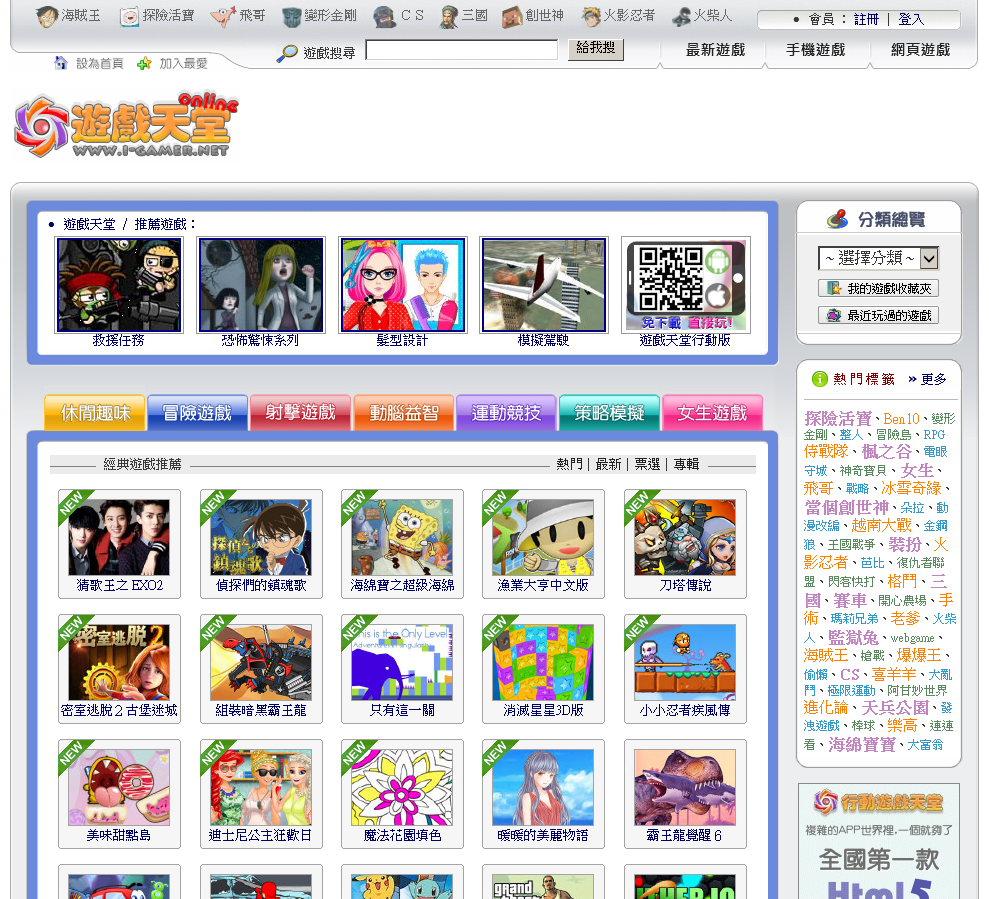
Task: Open 最近玩過的遊戲 button
Action: coord(878,315)
